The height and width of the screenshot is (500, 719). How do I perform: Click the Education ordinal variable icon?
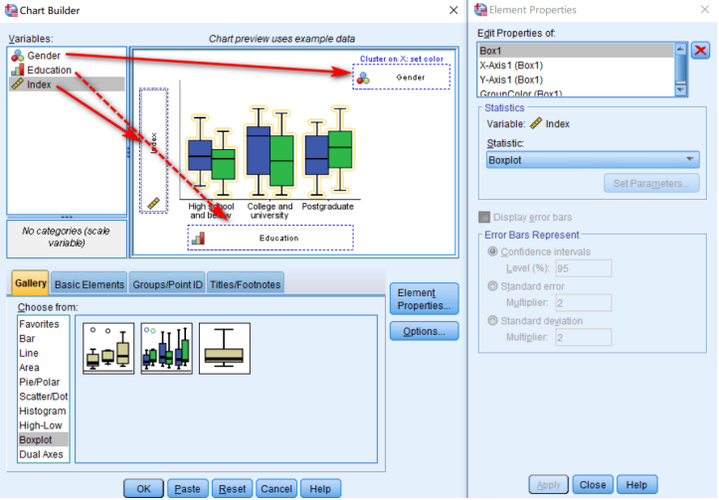pyautogui.click(x=17, y=70)
